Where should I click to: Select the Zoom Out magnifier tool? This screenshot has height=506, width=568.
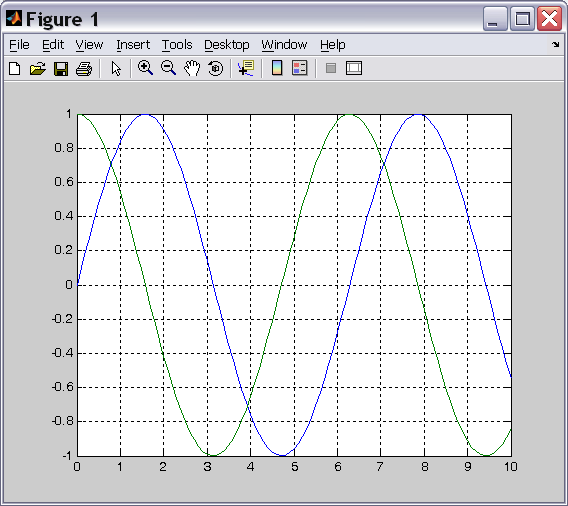point(168,68)
